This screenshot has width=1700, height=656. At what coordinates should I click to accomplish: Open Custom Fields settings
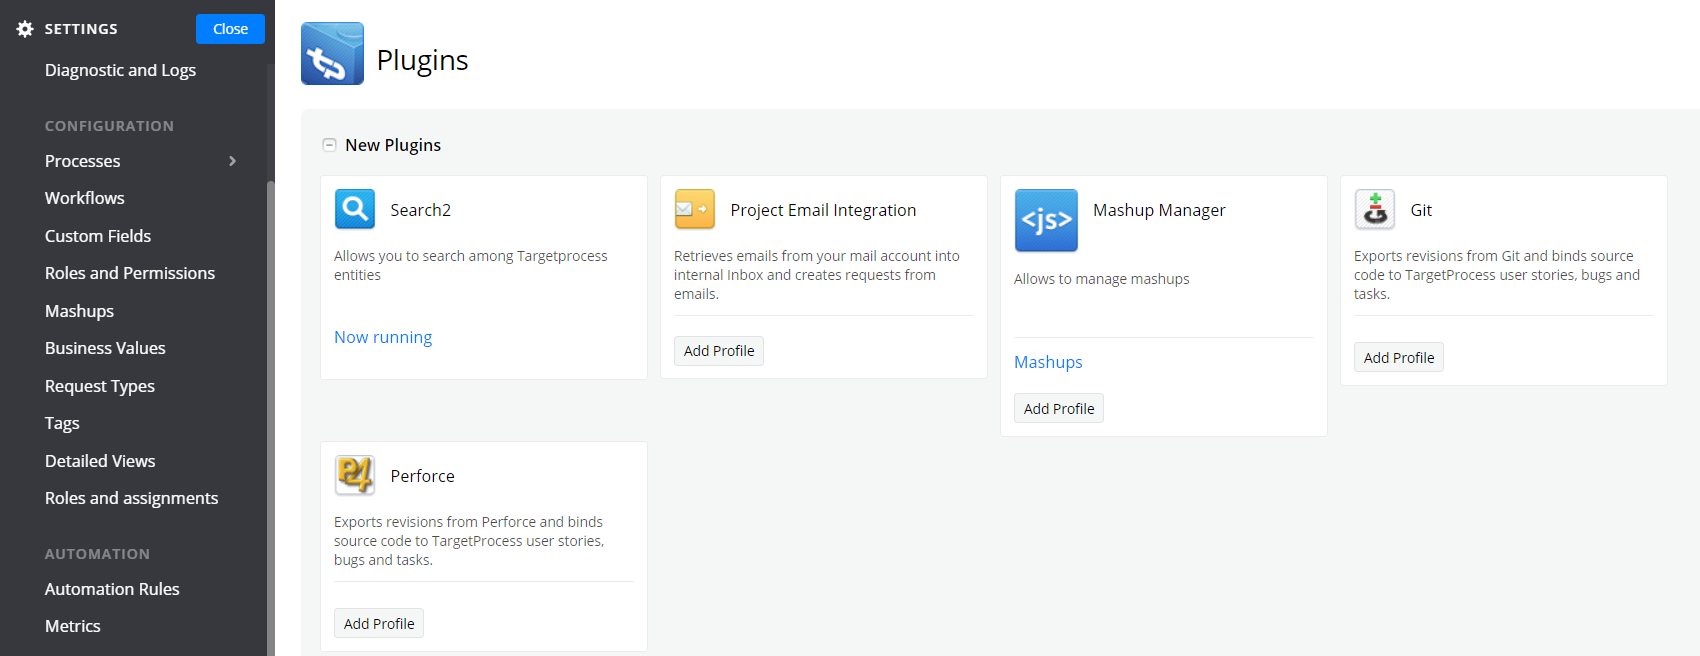(x=98, y=236)
